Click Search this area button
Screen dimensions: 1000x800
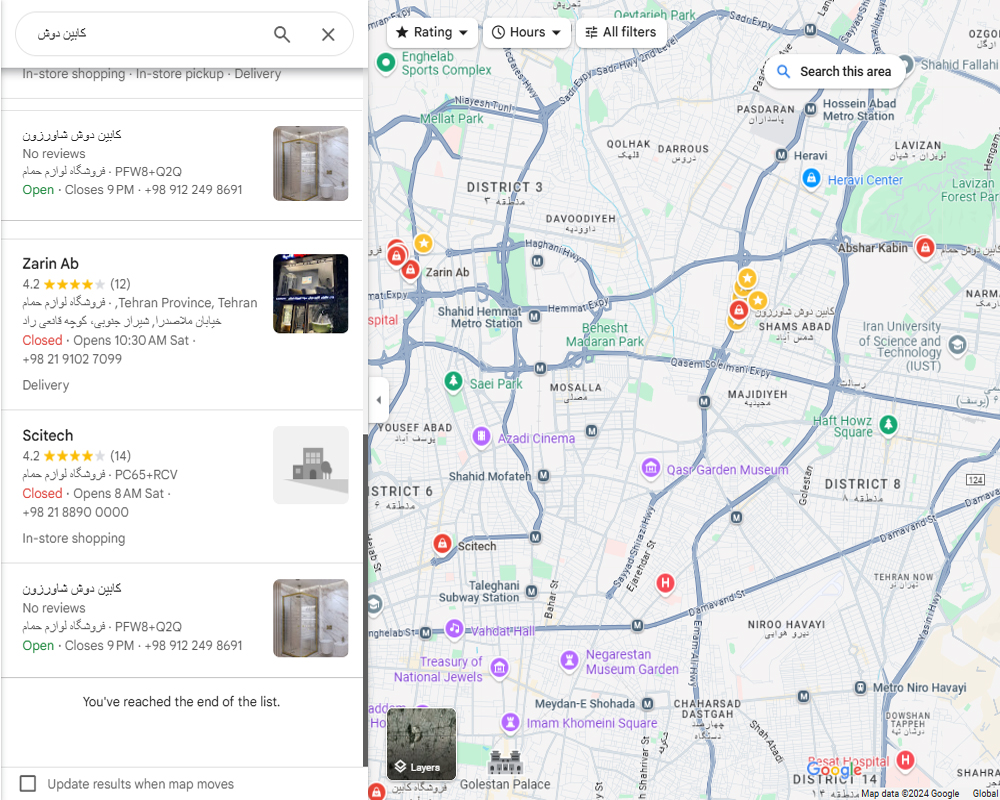835,71
